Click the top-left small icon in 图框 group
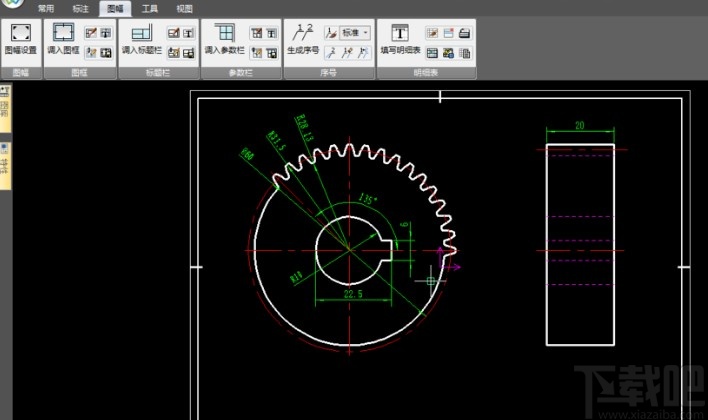This screenshot has width=708, height=420. pos(90,33)
